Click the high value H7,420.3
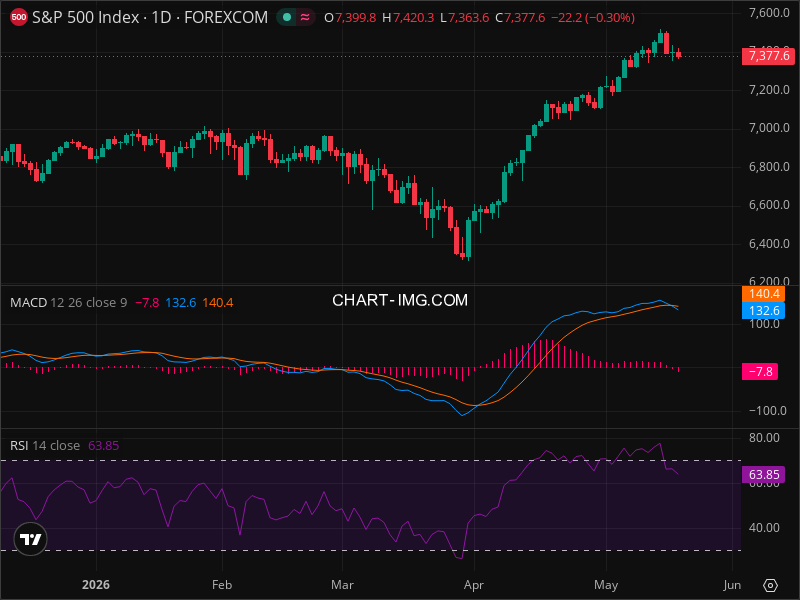Screen dimensions: 800x600 pyautogui.click(x=408, y=18)
